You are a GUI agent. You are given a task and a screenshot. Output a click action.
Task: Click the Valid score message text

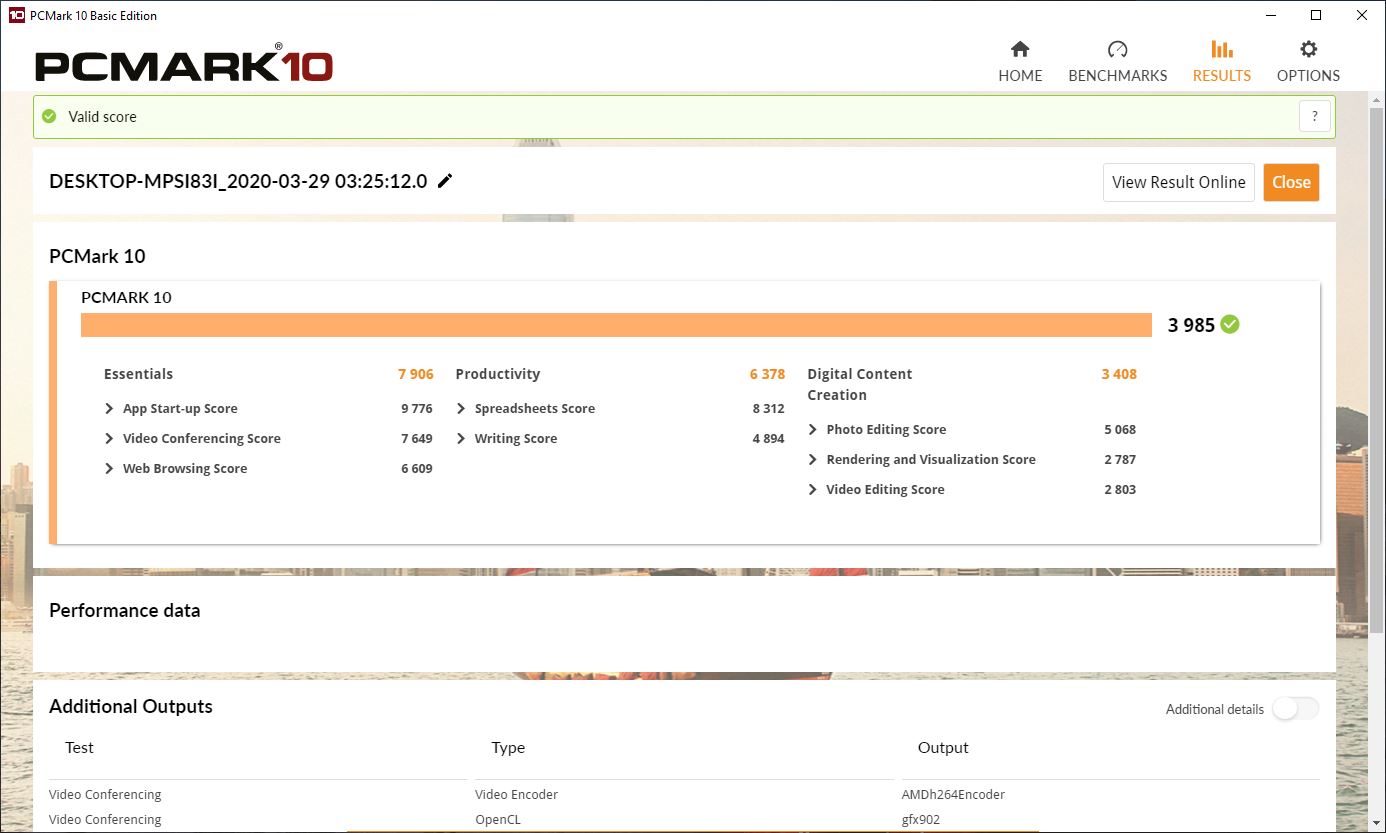(102, 116)
